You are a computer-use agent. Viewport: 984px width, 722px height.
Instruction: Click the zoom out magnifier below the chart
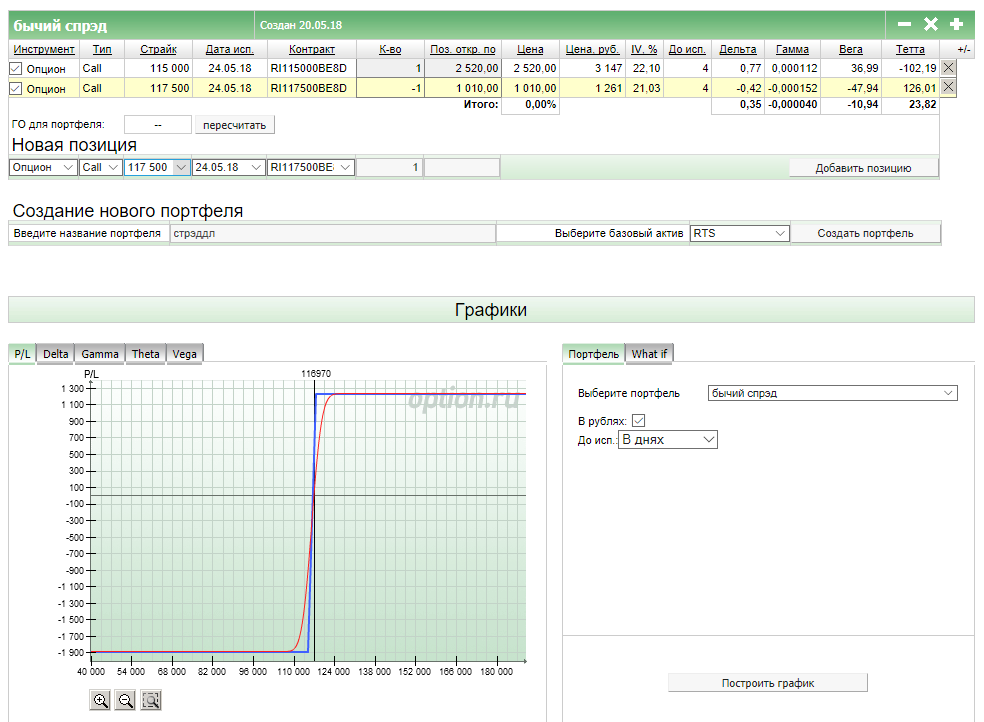pos(126,701)
